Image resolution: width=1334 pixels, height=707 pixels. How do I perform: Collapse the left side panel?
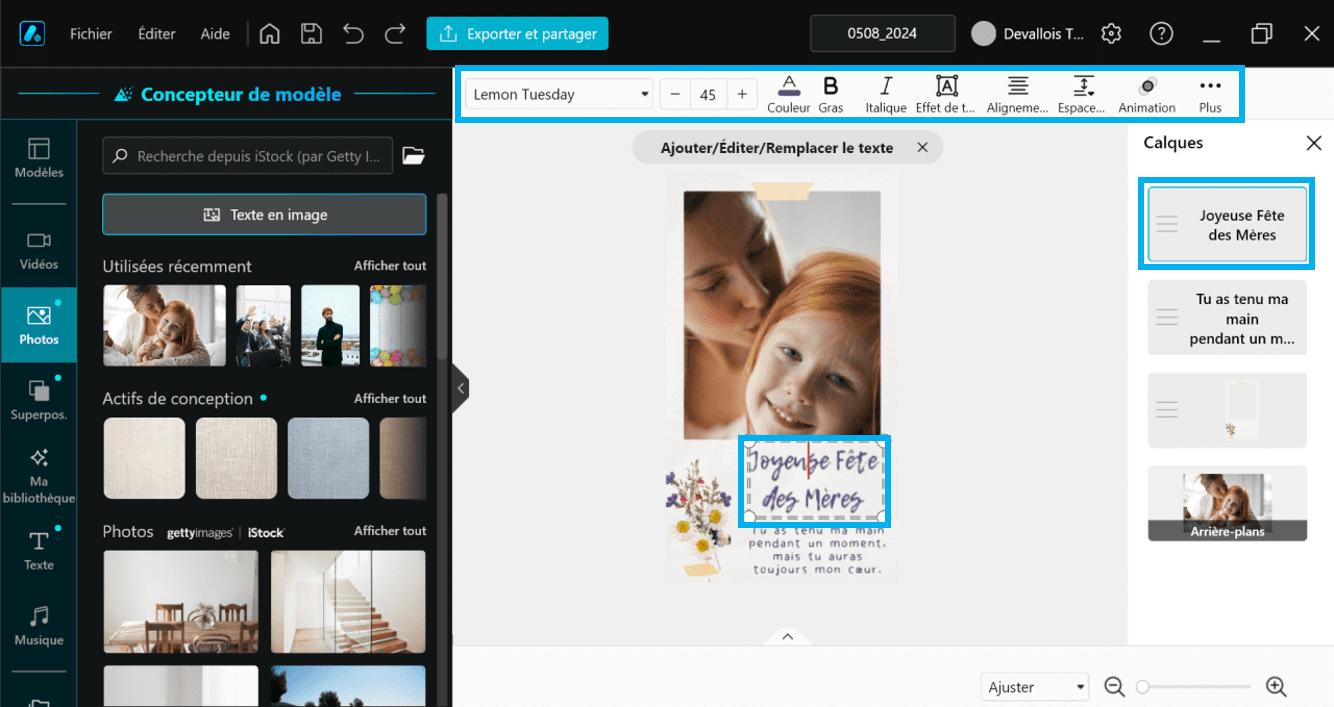(460, 387)
